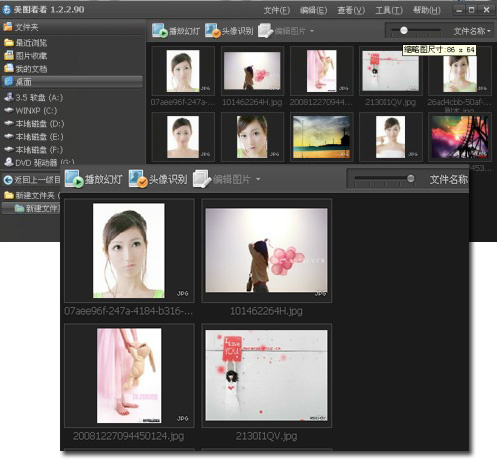Click the 美图看看 app logo icon
This screenshot has width=497, height=459.
(x=7, y=10)
